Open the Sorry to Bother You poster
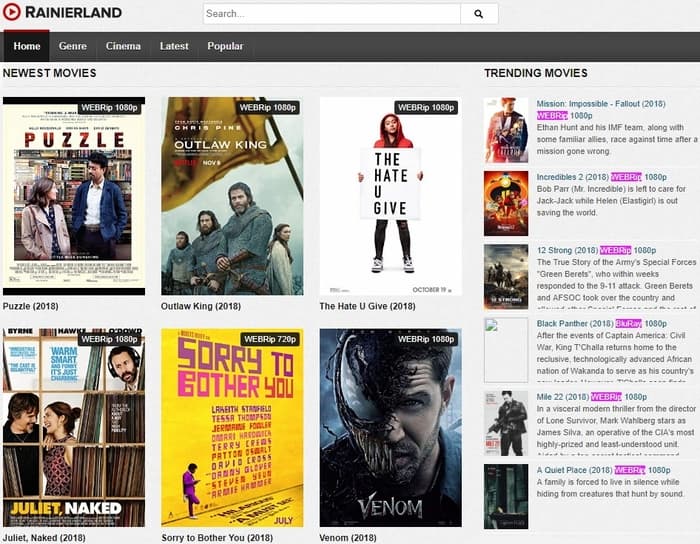700x544 pixels. (x=232, y=428)
